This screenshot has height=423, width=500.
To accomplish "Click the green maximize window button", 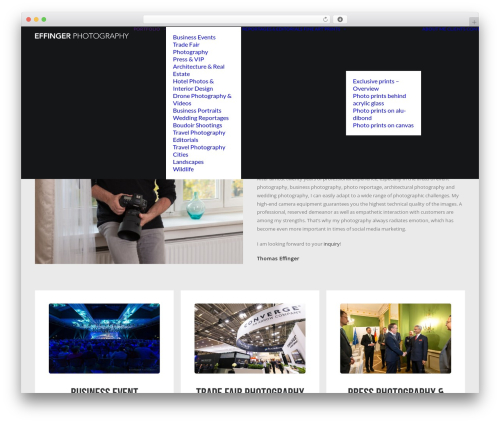I will click(44, 19).
